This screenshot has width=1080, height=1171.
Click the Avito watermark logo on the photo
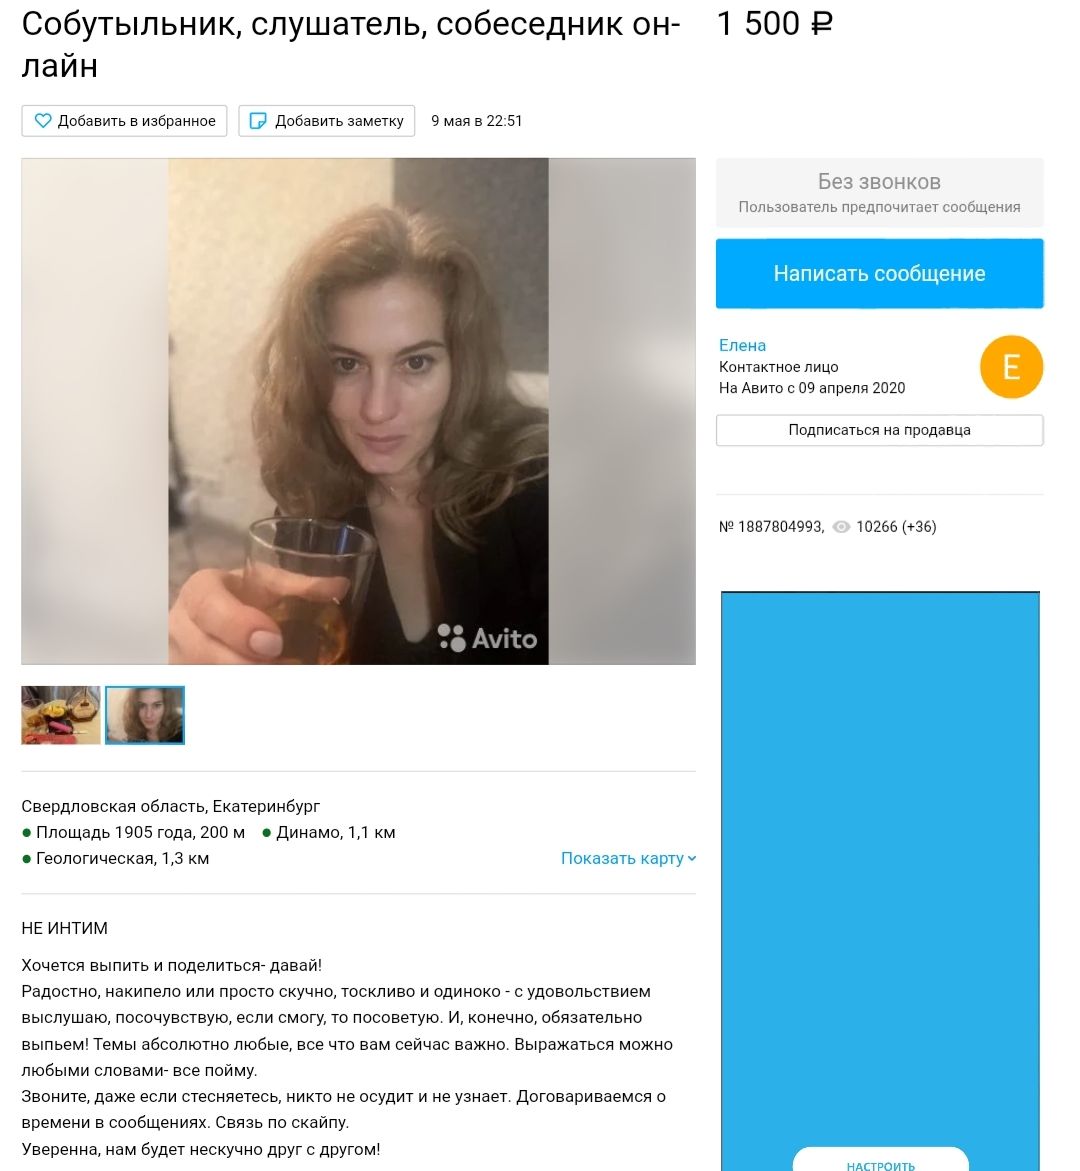click(x=487, y=638)
